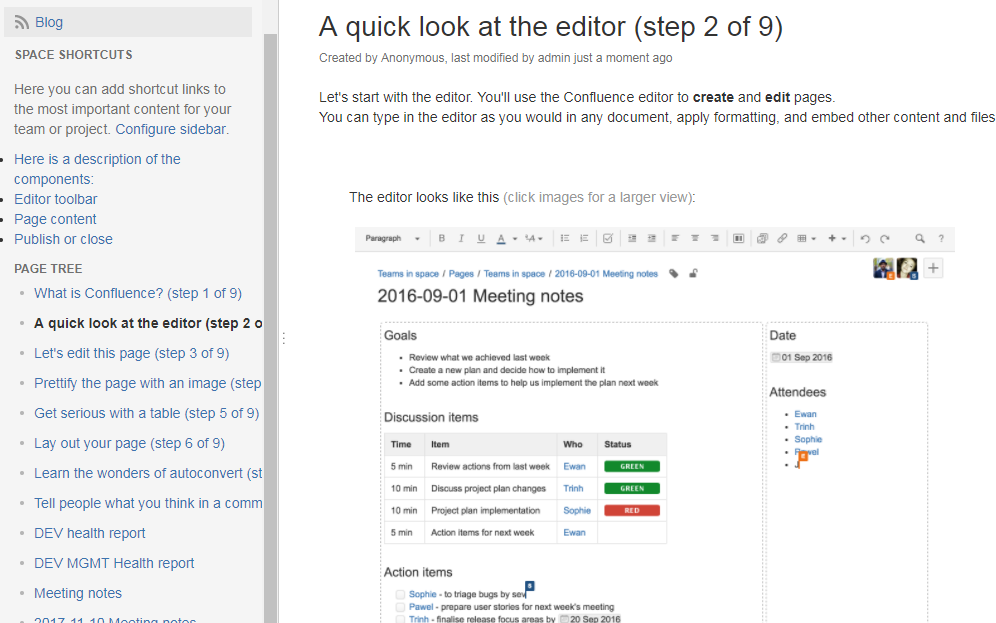The height and width of the screenshot is (623, 996).
Task: Click the RSS feed icon beside Blog
Action: (x=22, y=23)
